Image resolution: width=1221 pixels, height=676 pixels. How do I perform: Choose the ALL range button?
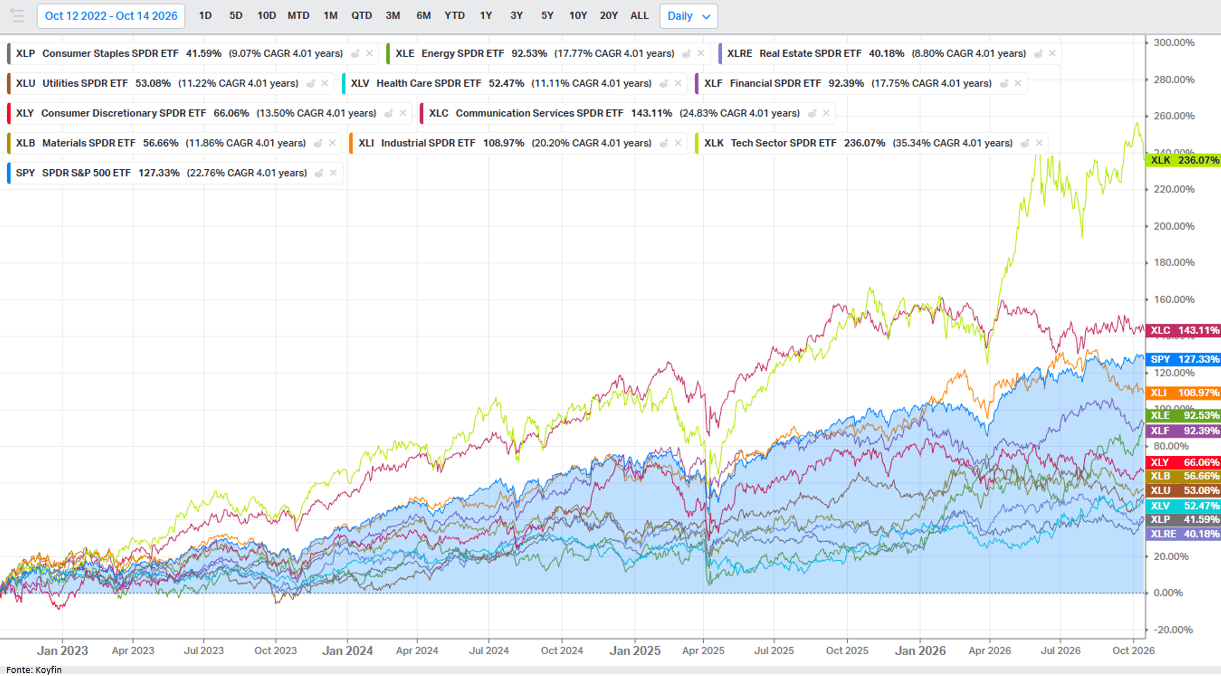click(x=640, y=16)
